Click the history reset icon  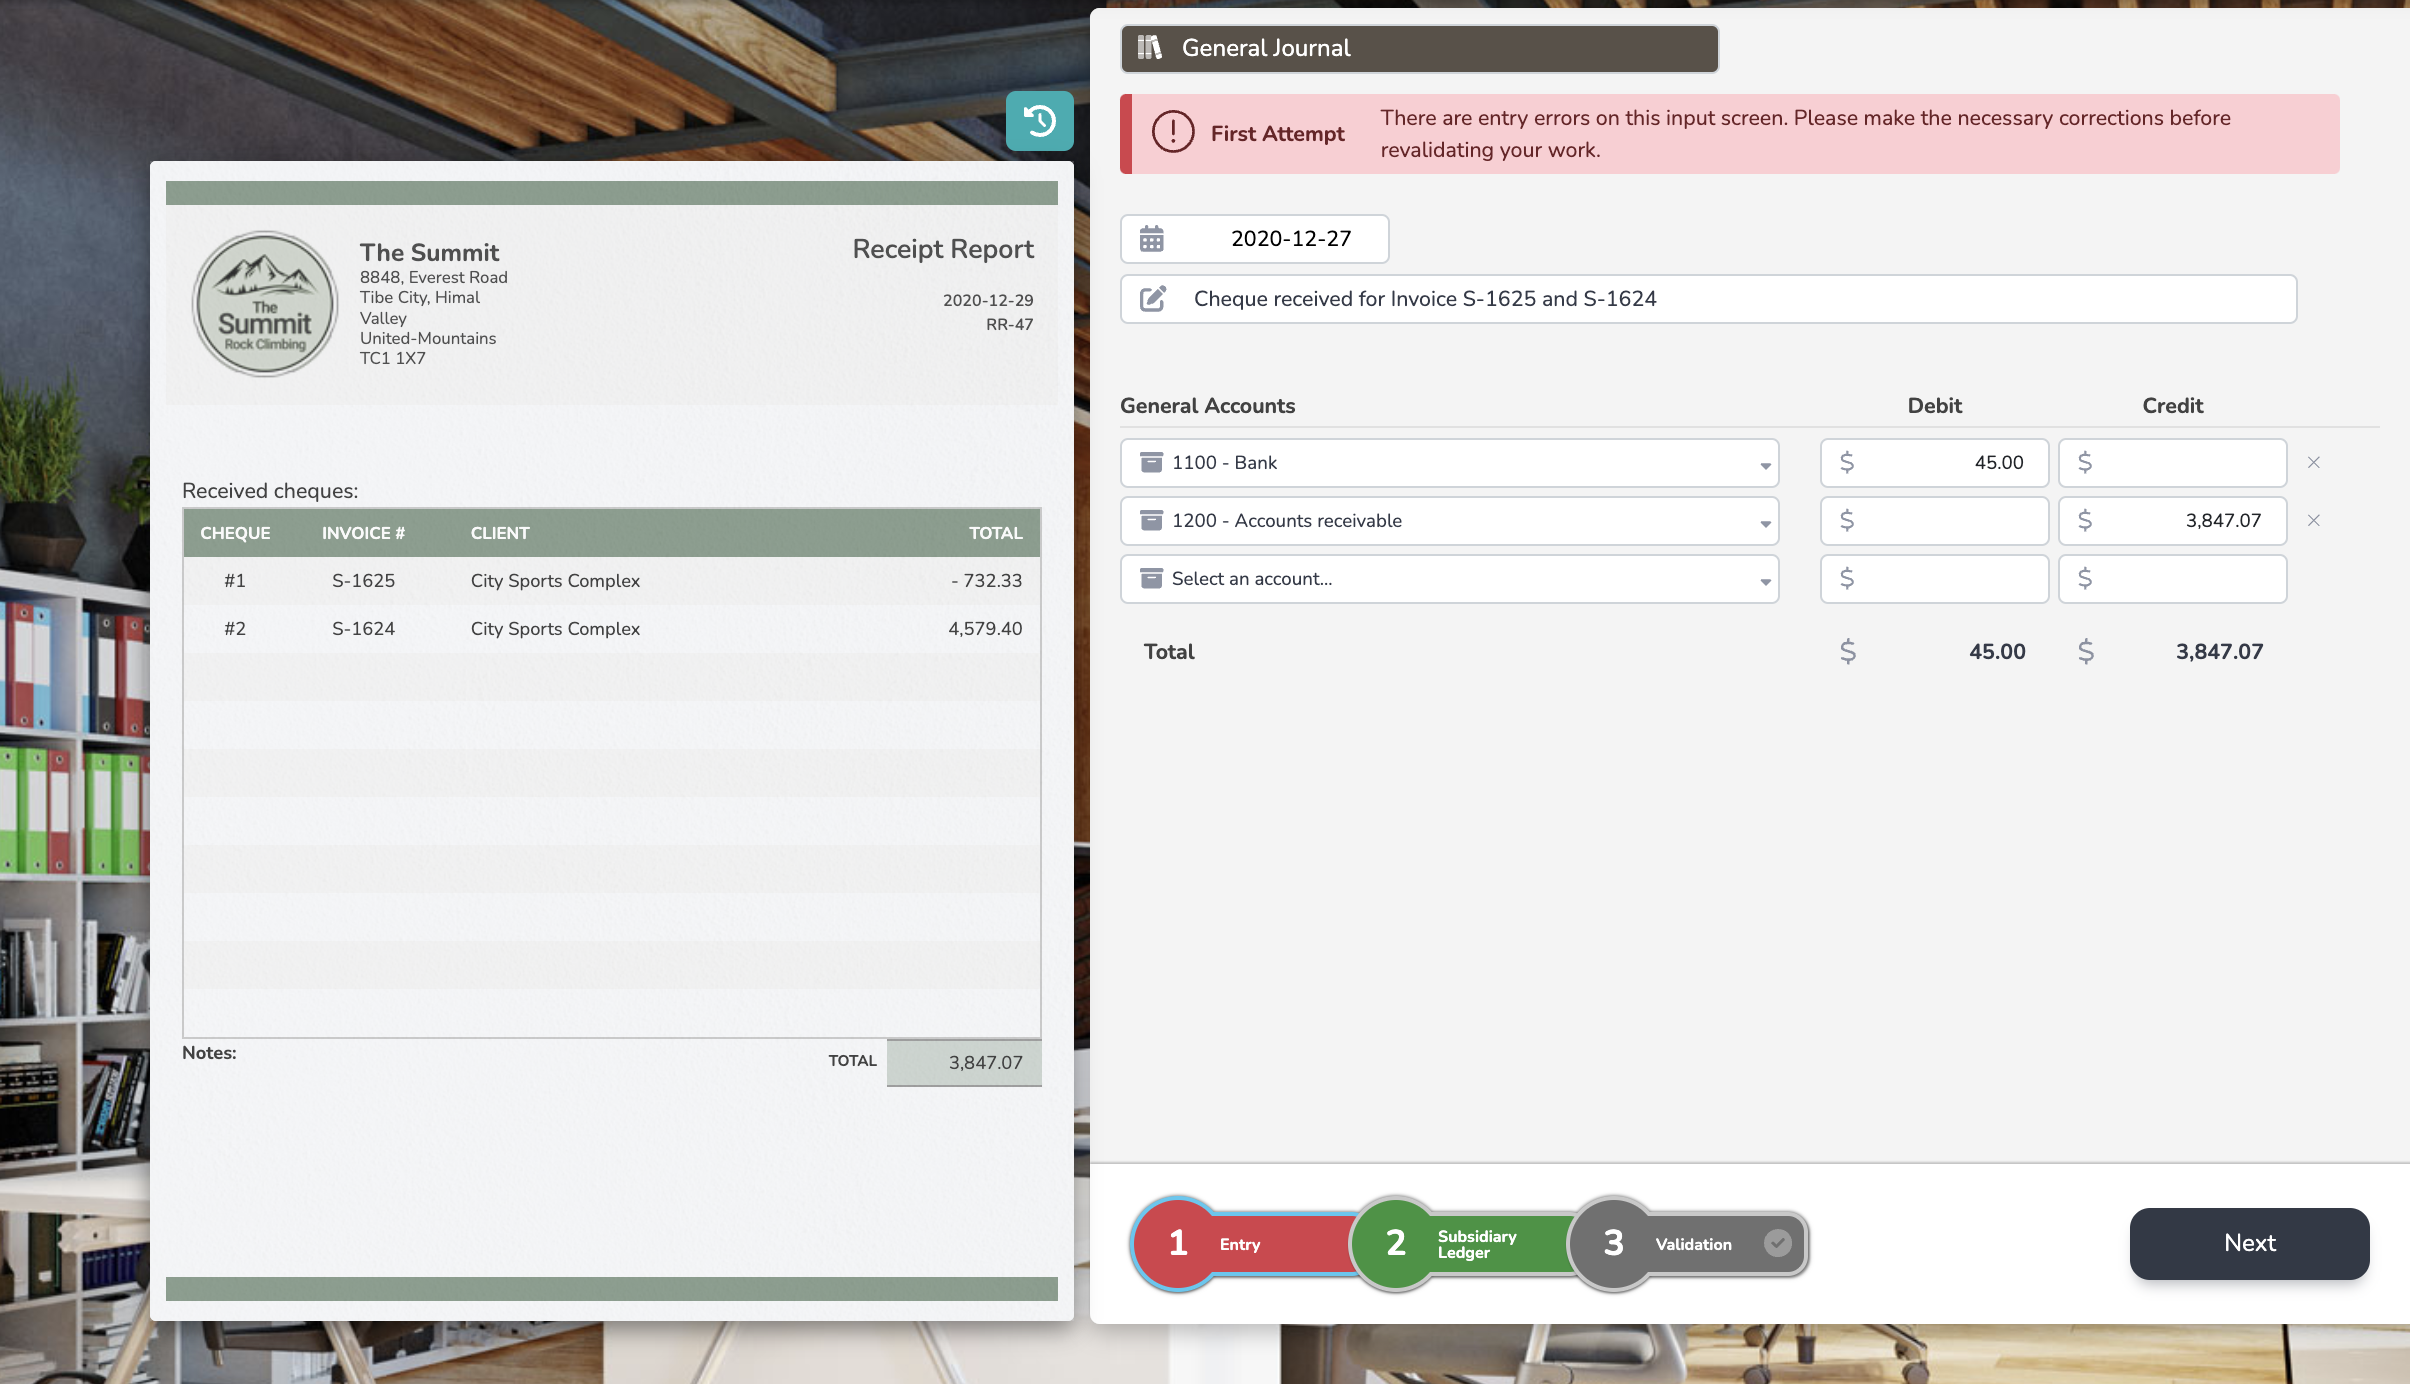tap(1039, 121)
